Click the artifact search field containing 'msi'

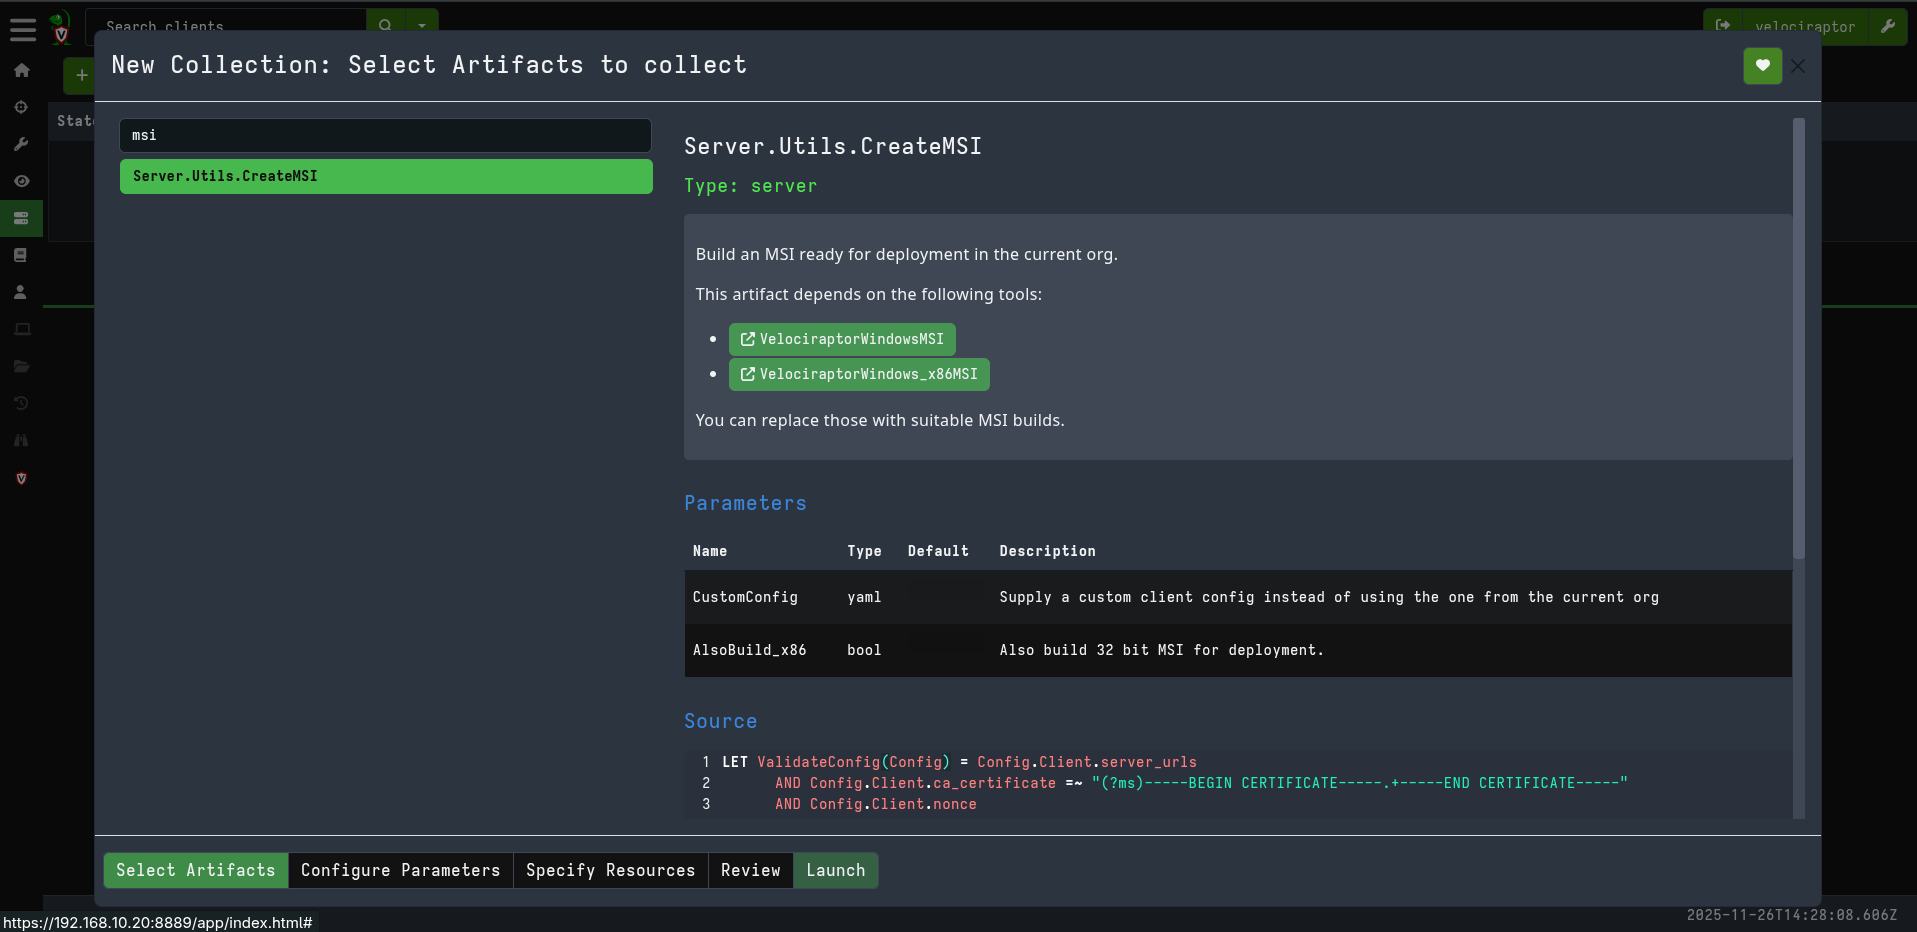(386, 135)
